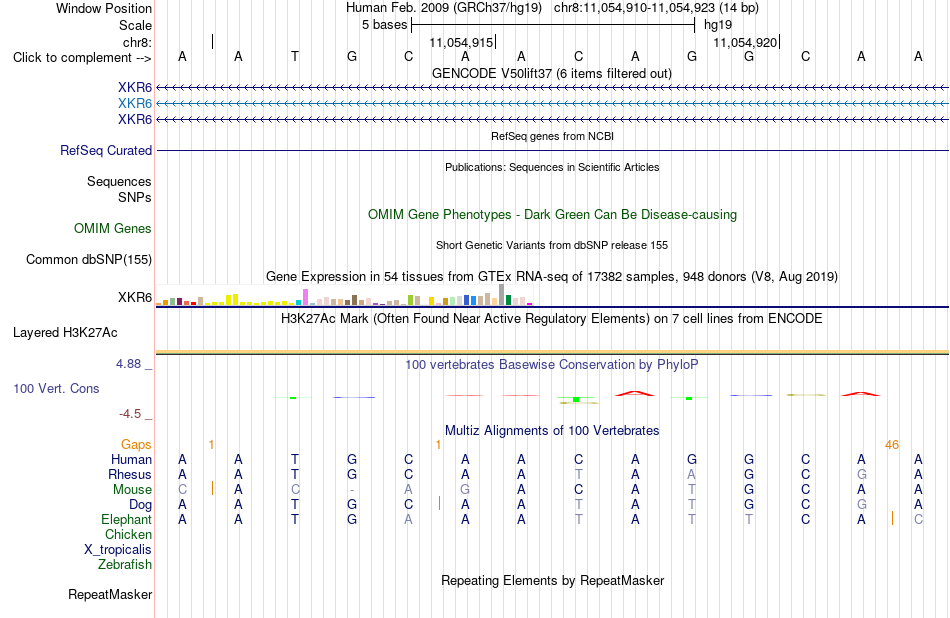This screenshot has width=950, height=618.
Task: Open 'Multiz Alignments of 100 Vertebrates' title
Action: tap(552, 431)
